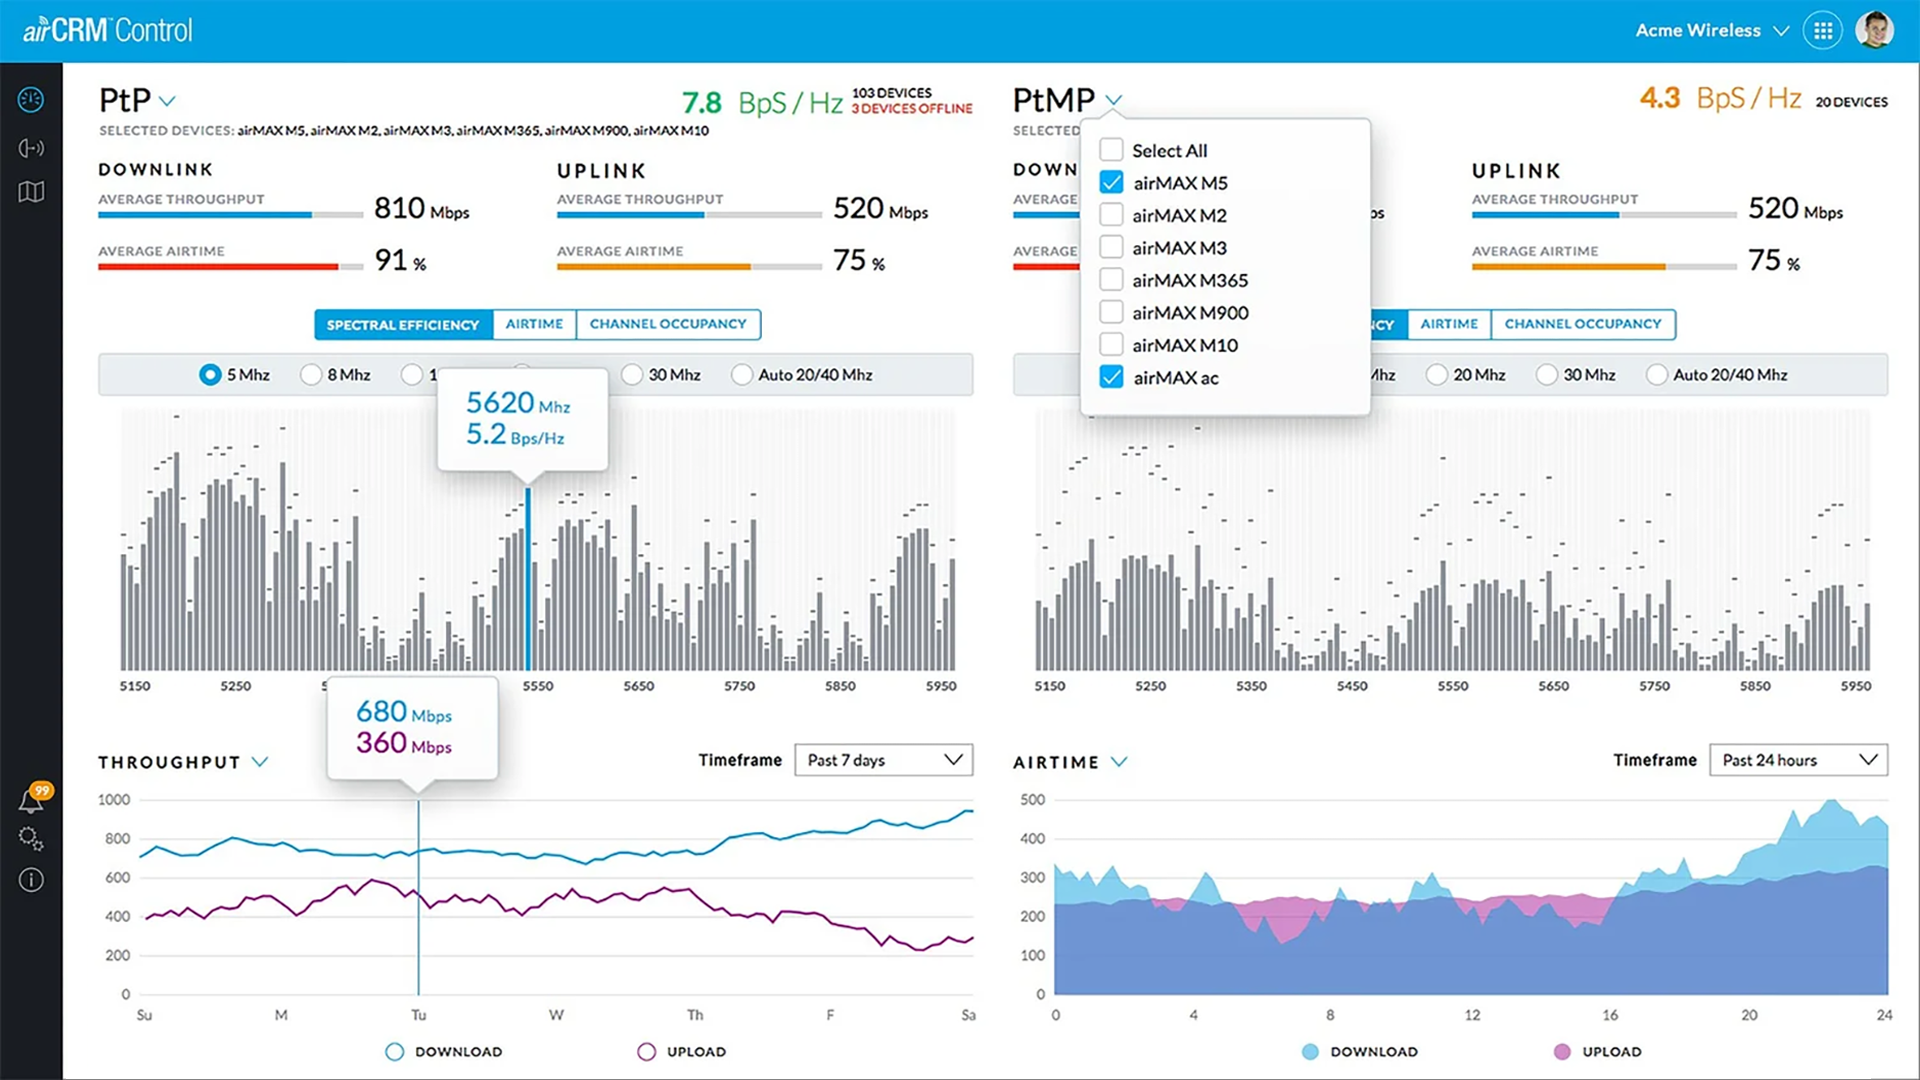Open the dashboard gauge icon in the sidebar
This screenshot has height=1080, width=1920.
[31, 99]
